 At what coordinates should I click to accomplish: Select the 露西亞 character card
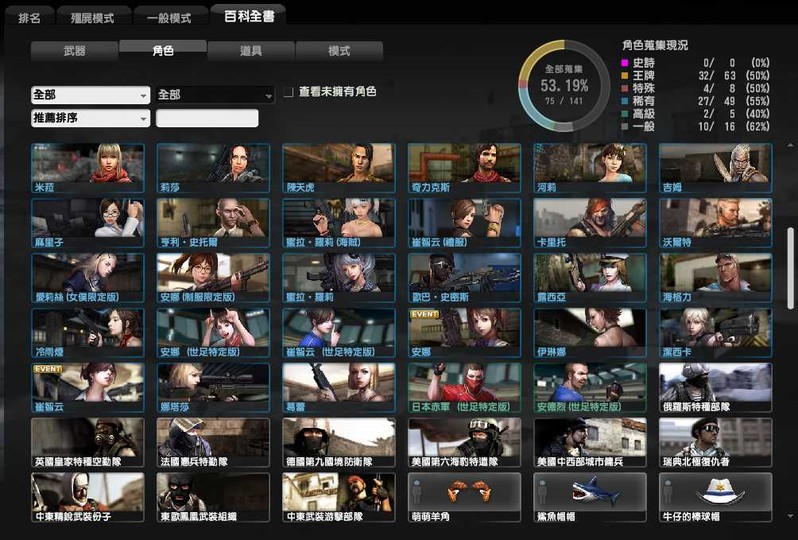click(590, 278)
